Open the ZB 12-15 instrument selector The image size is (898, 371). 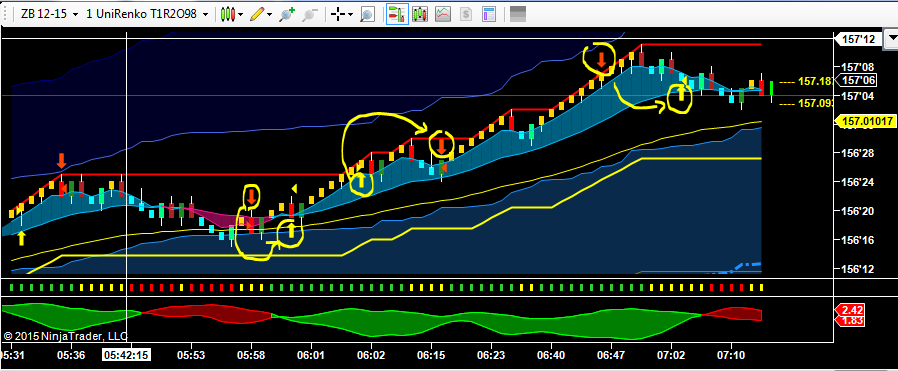coord(49,14)
